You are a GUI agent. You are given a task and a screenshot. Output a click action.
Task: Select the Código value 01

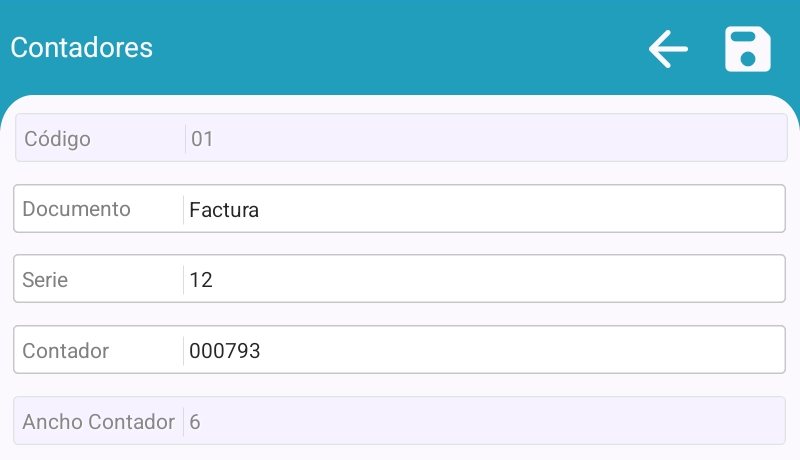point(202,139)
